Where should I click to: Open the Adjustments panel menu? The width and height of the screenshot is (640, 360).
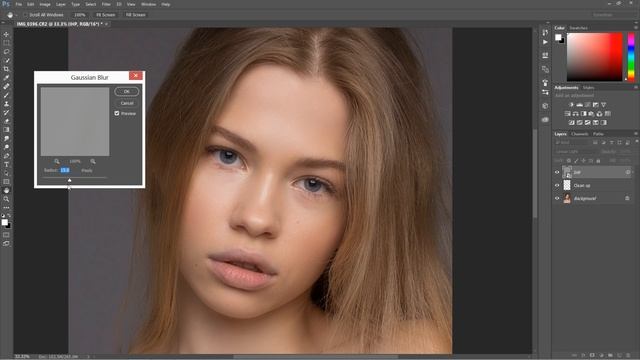coord(636,87)
